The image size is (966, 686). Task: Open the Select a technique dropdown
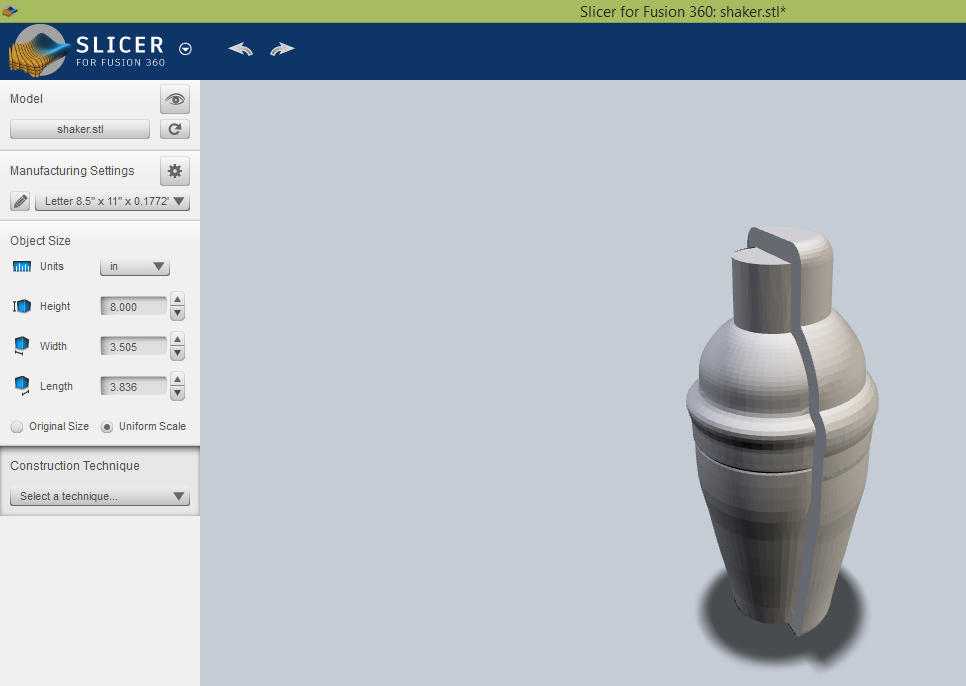100,496
